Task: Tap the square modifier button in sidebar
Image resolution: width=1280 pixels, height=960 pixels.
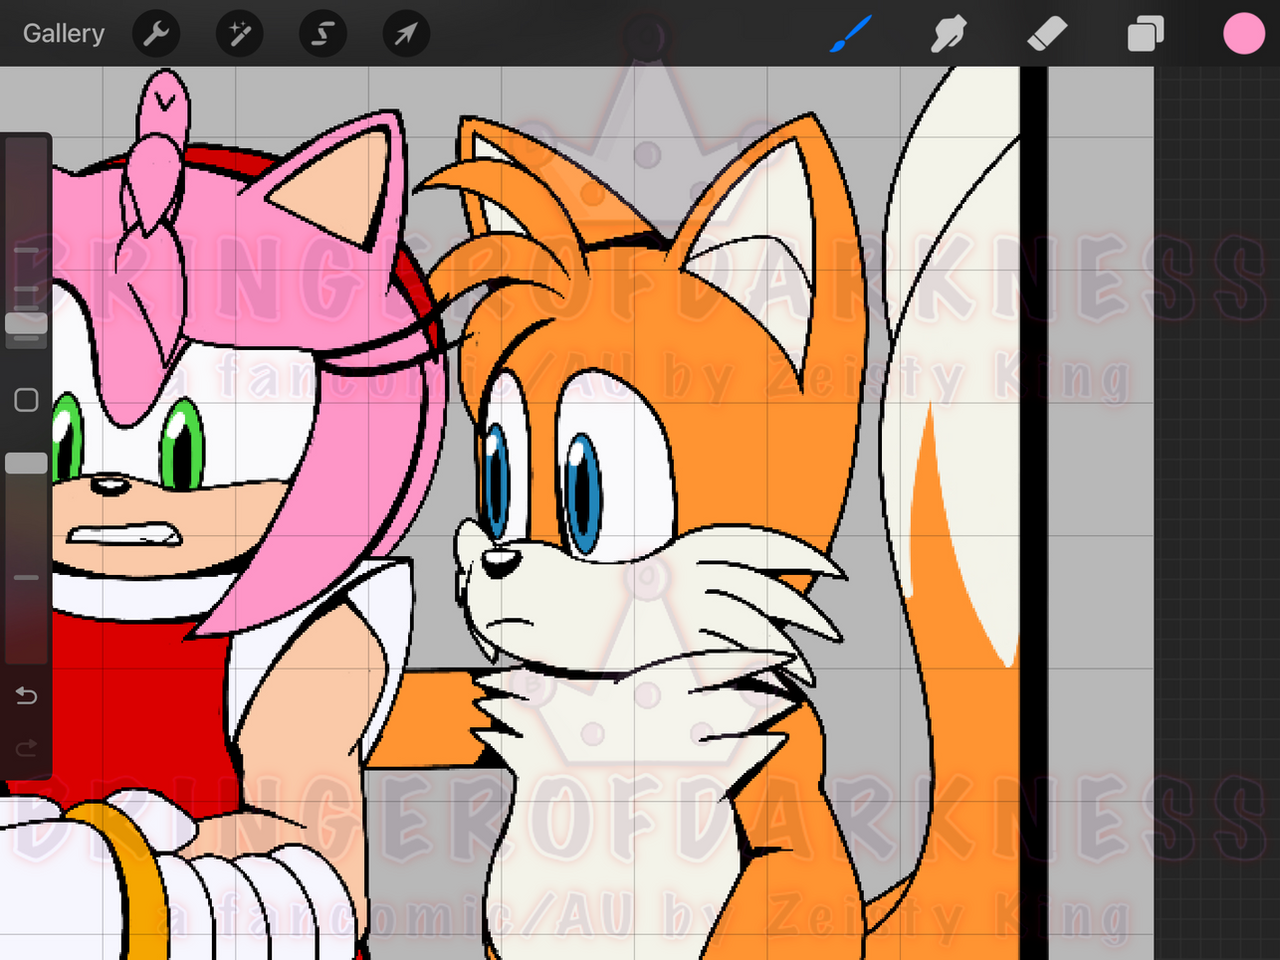Action: (27, 400)
